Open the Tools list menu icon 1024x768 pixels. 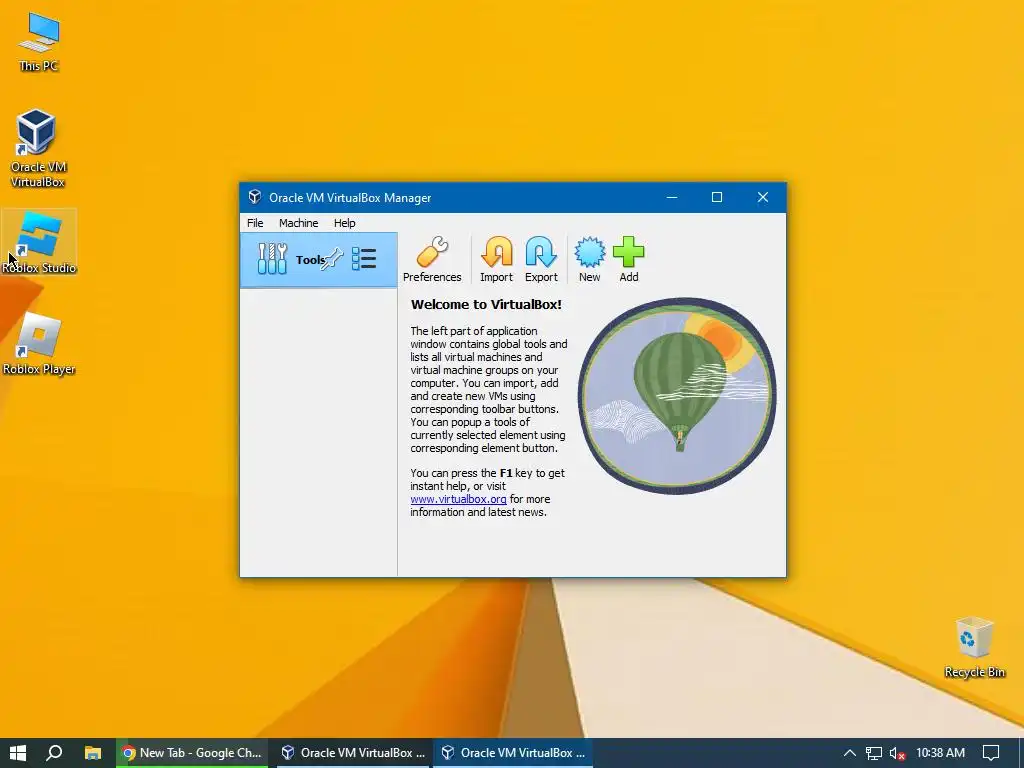pos(364,259)
